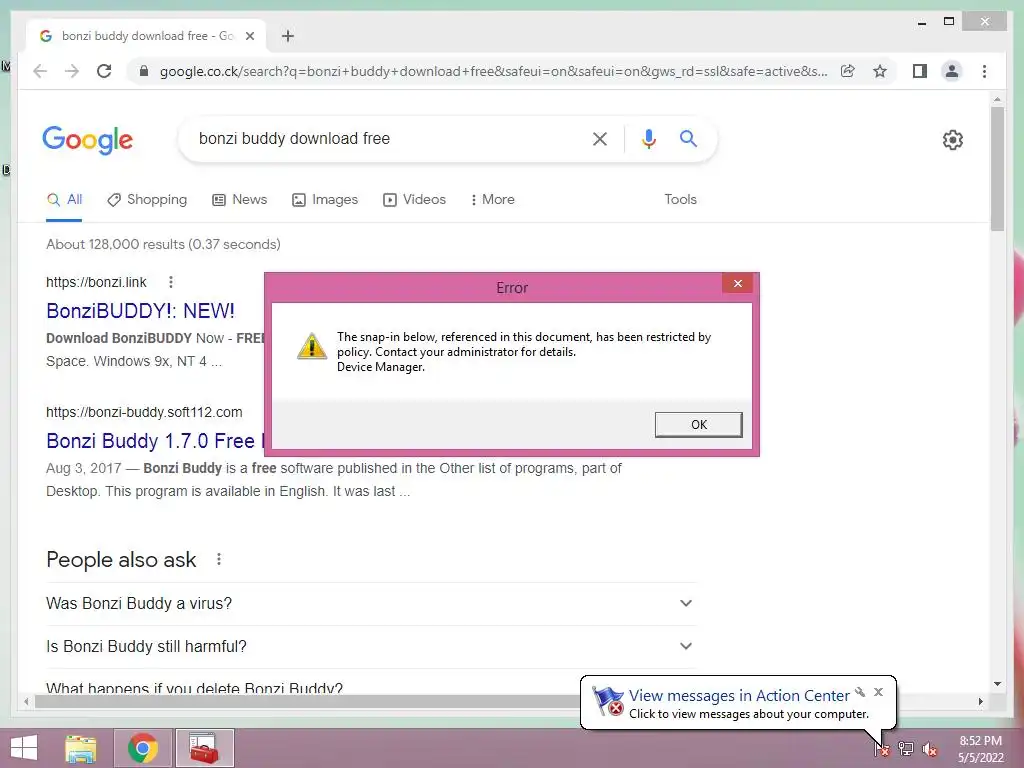This screenshot has width=1024, height=768.
Task: Open File Explorer from taskbar
Action: 80,748
